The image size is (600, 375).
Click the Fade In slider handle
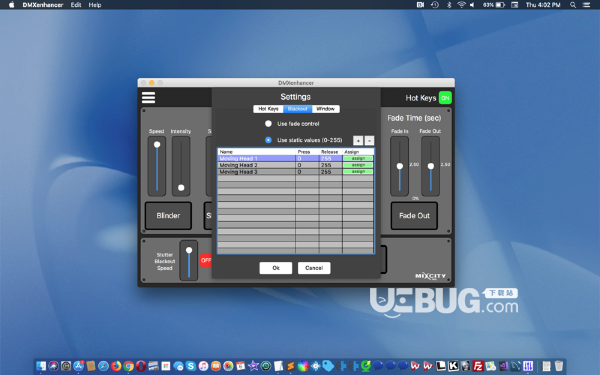click(x=400, y=166)
